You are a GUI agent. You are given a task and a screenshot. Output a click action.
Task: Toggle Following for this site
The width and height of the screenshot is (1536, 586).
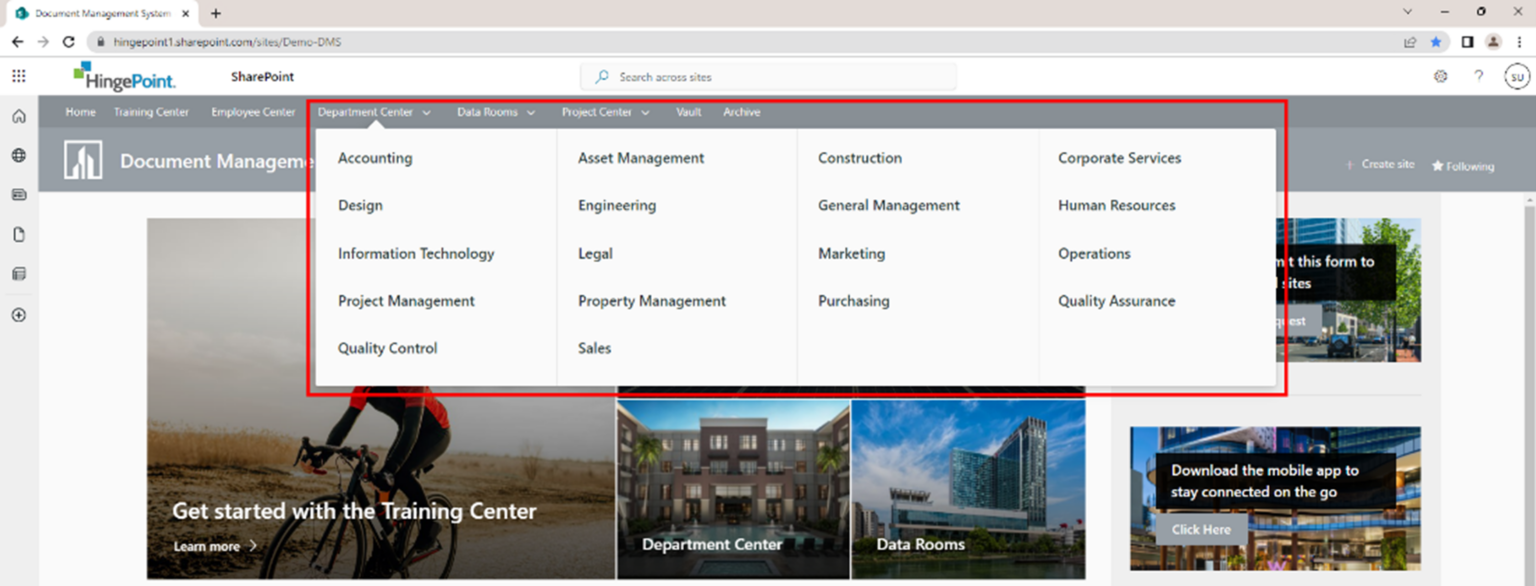click(x=1462, y=167)
